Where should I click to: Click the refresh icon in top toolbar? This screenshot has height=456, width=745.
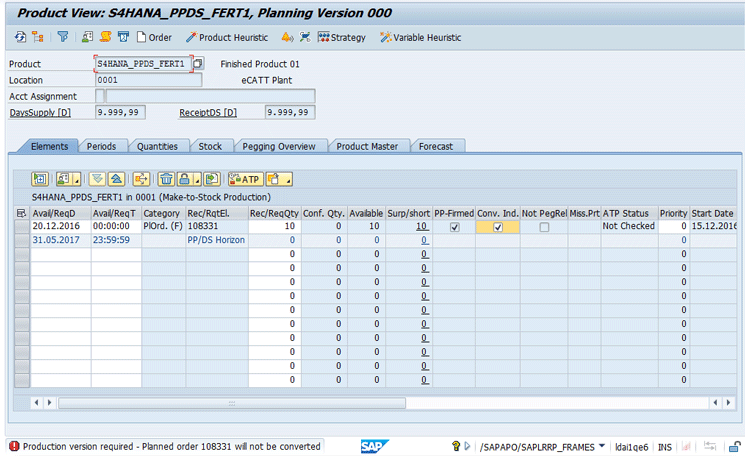tap(20, 37)
